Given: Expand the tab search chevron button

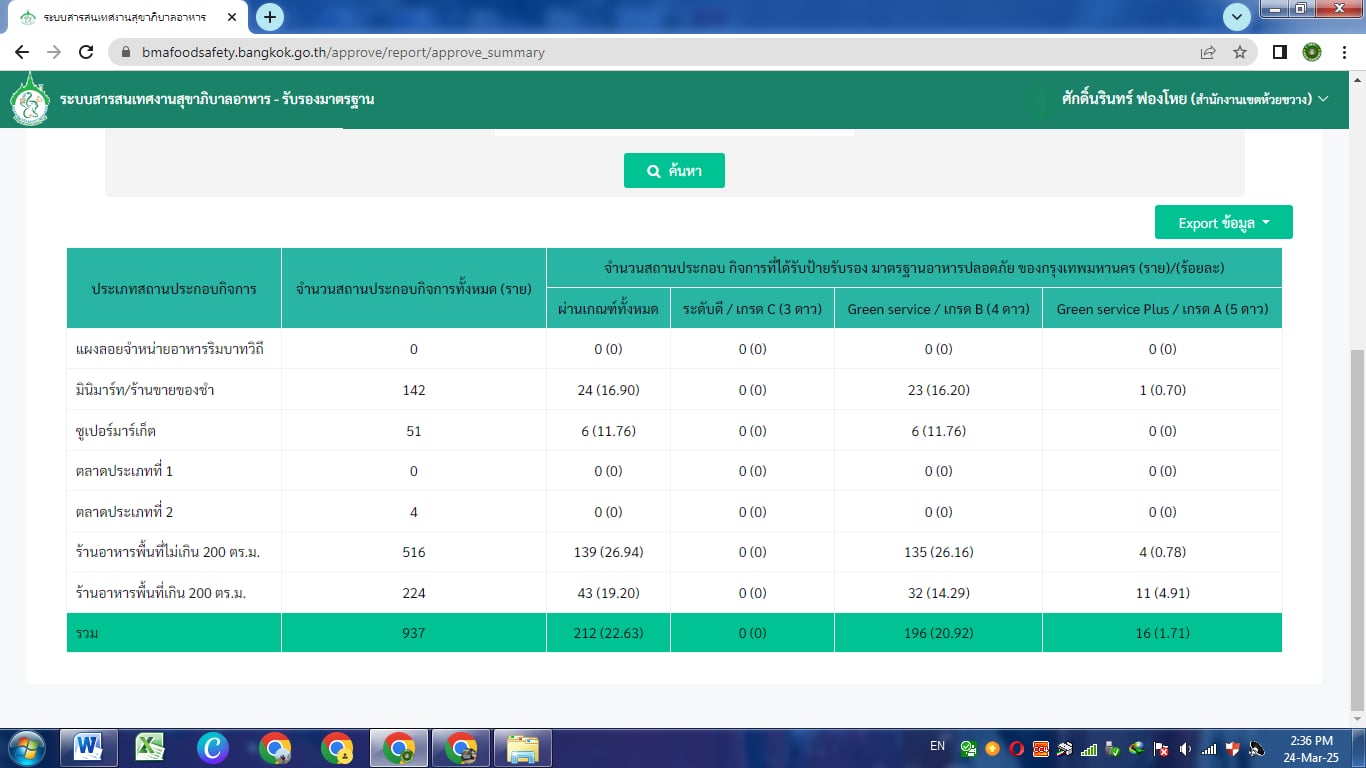Looking at the screenshot, I should (1237, 17).
